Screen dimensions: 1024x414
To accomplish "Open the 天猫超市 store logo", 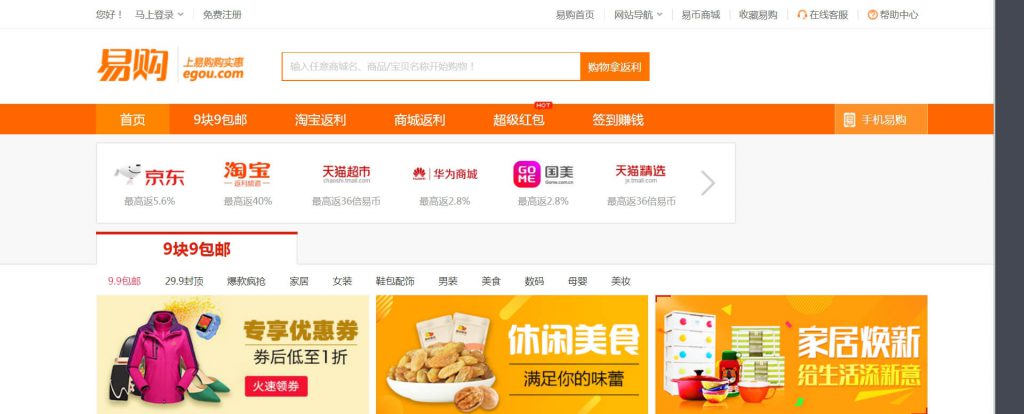I will click(346, 174).
